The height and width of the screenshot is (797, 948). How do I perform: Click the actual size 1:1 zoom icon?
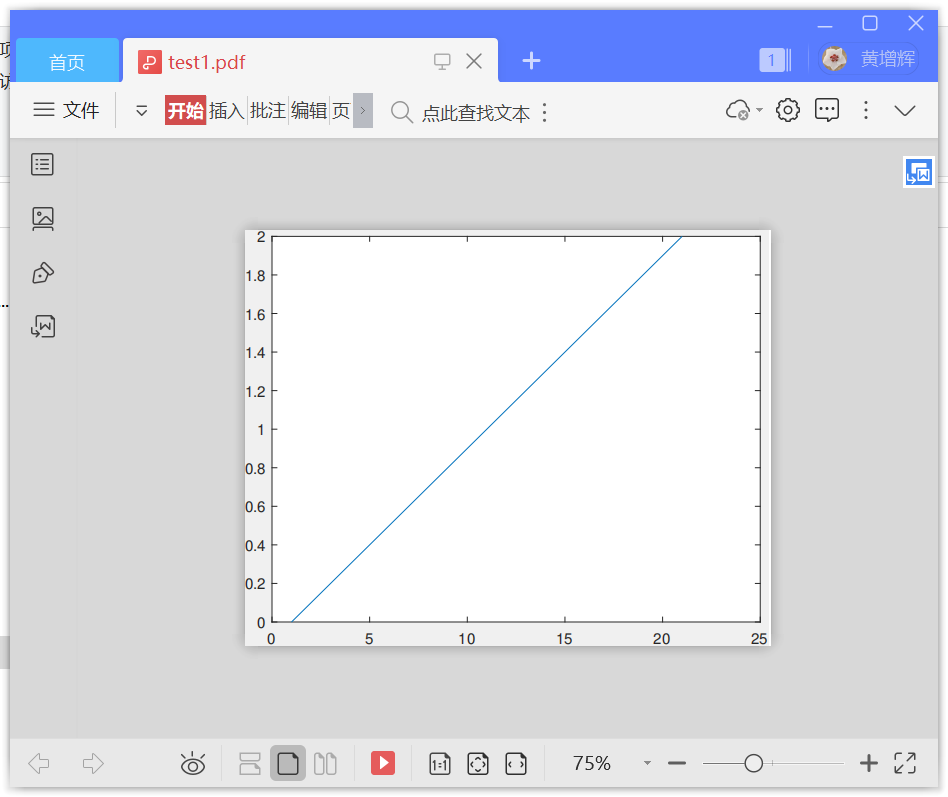pyautogui.click(x=439, y=763)
